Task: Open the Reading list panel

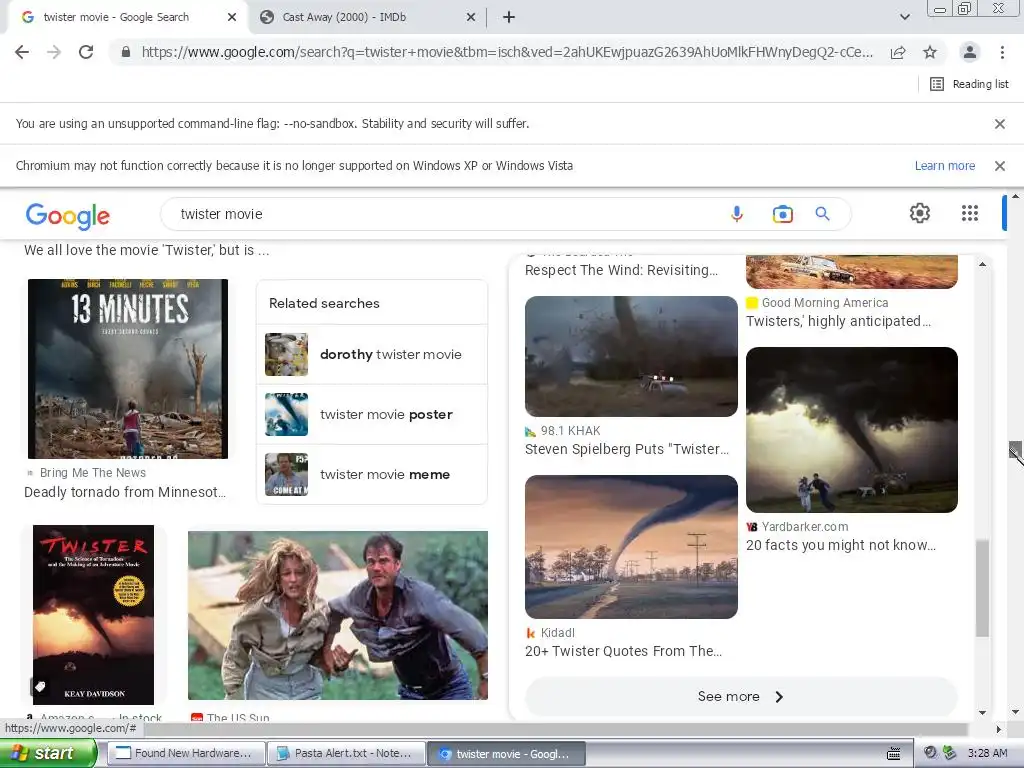Action: click(x=969, y=84)
